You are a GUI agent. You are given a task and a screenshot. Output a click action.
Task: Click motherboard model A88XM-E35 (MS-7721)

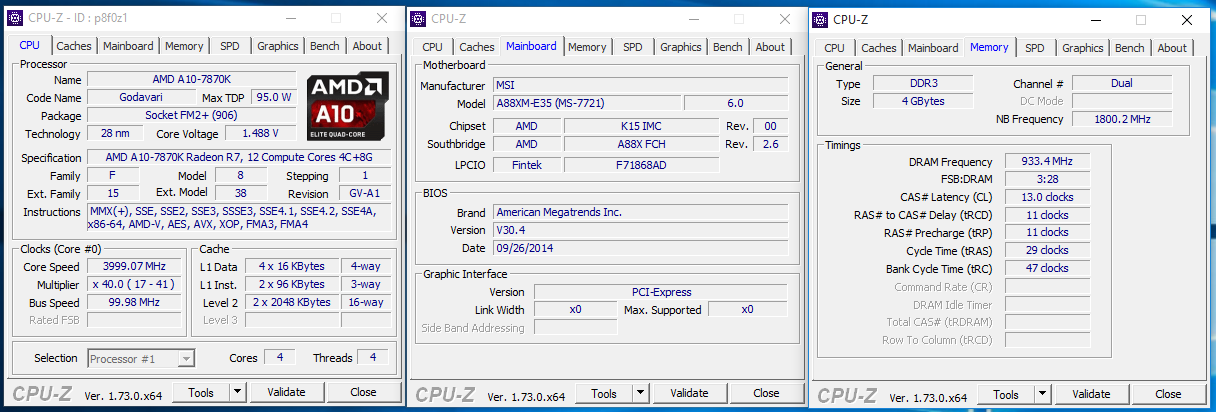[586, 104]
